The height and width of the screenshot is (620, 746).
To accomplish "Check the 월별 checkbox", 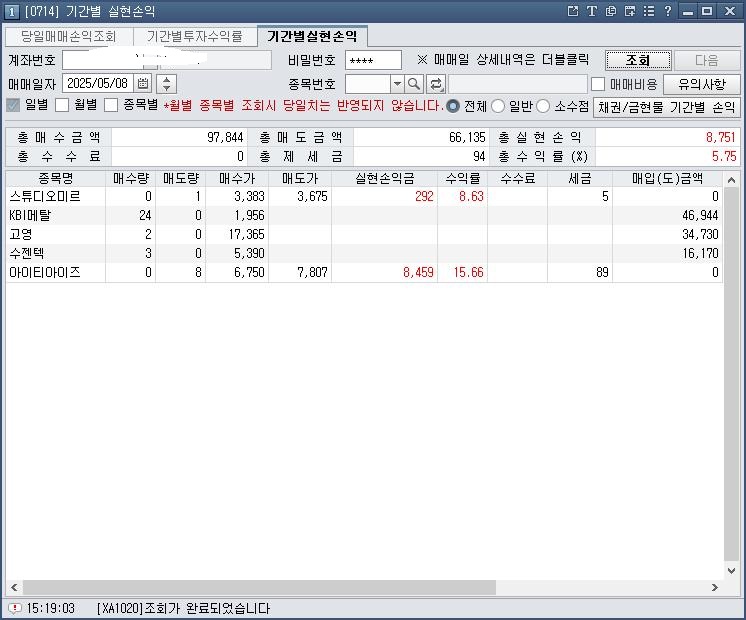I will click(x=62, y=105).
